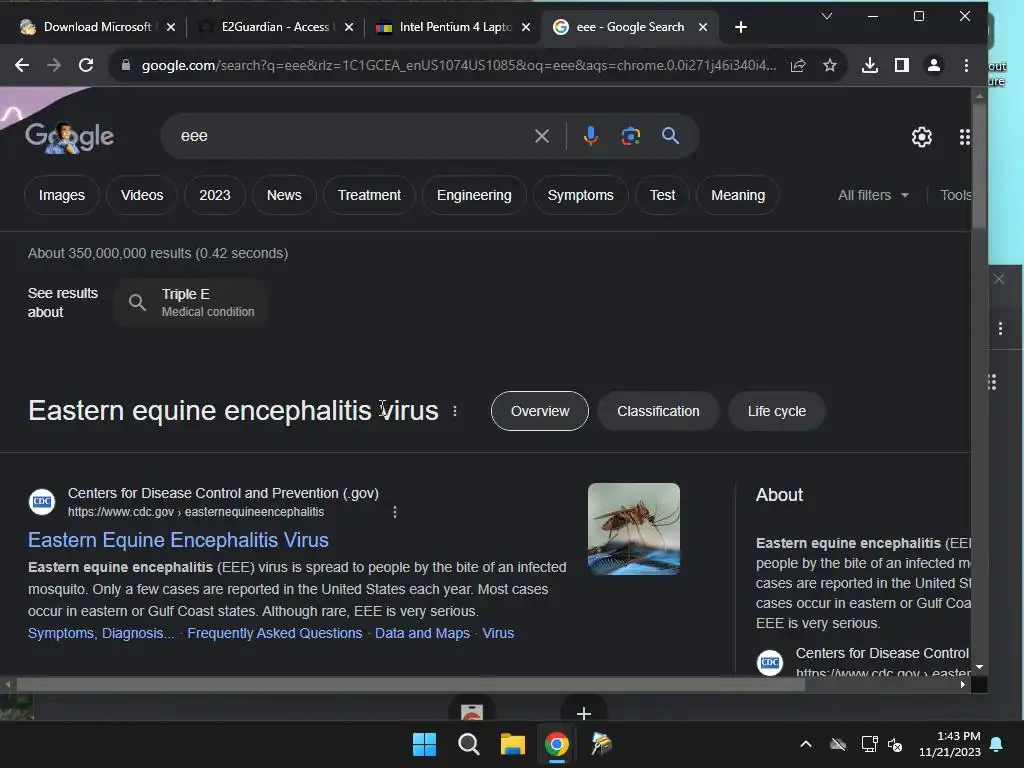Image resolution: width=1024 pixels, height=768 pixels.
Task: Close the Download Microsoft tab
Action: pyautogui.click(x=170, y=27)
